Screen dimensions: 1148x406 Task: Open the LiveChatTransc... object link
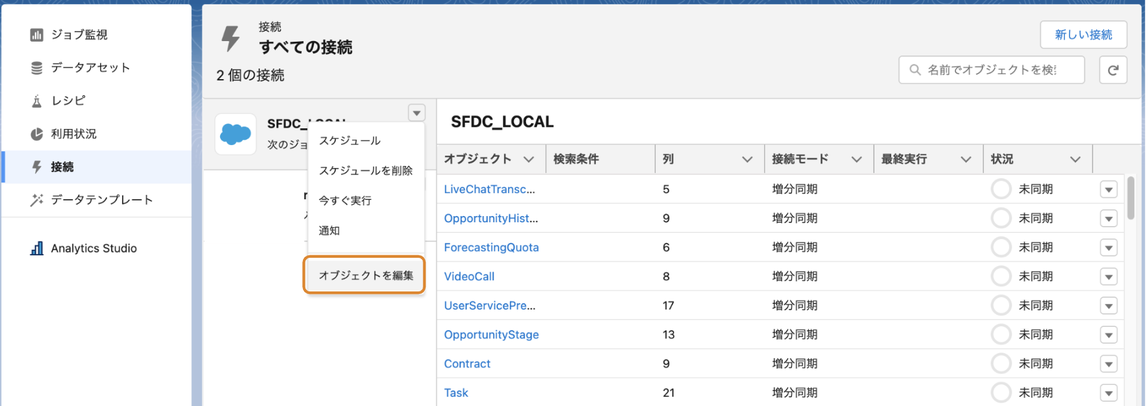pos(491,189)
